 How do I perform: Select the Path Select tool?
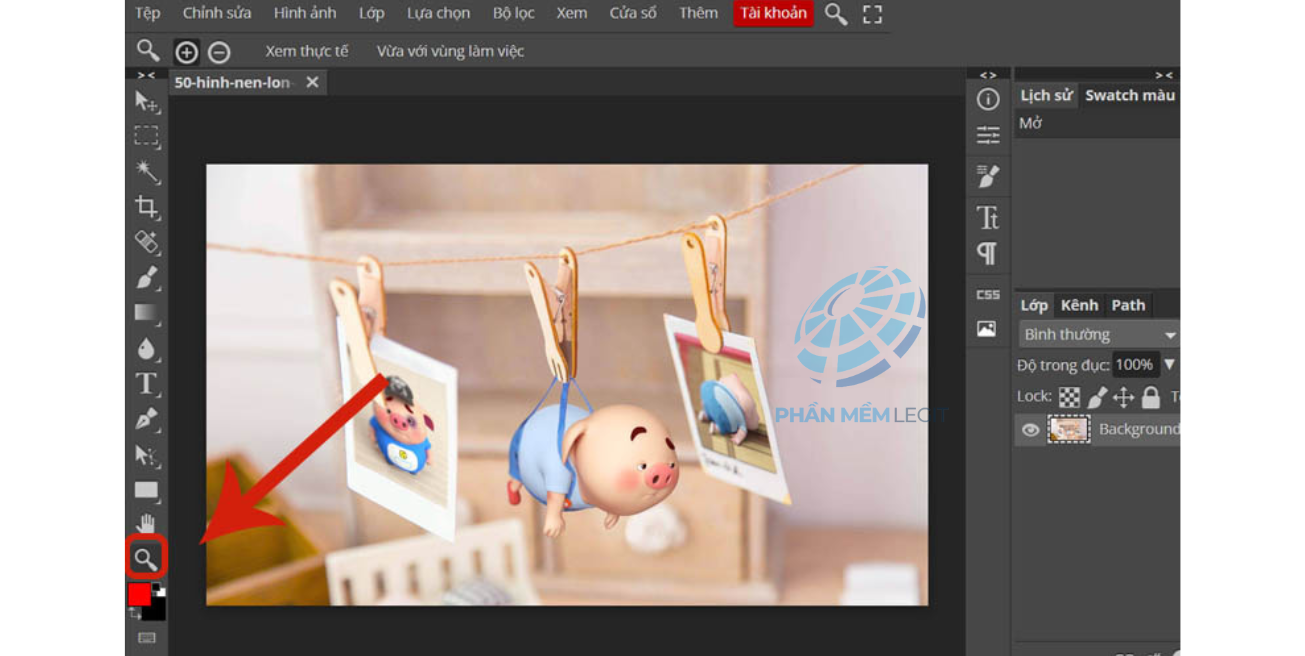[146, 456]
